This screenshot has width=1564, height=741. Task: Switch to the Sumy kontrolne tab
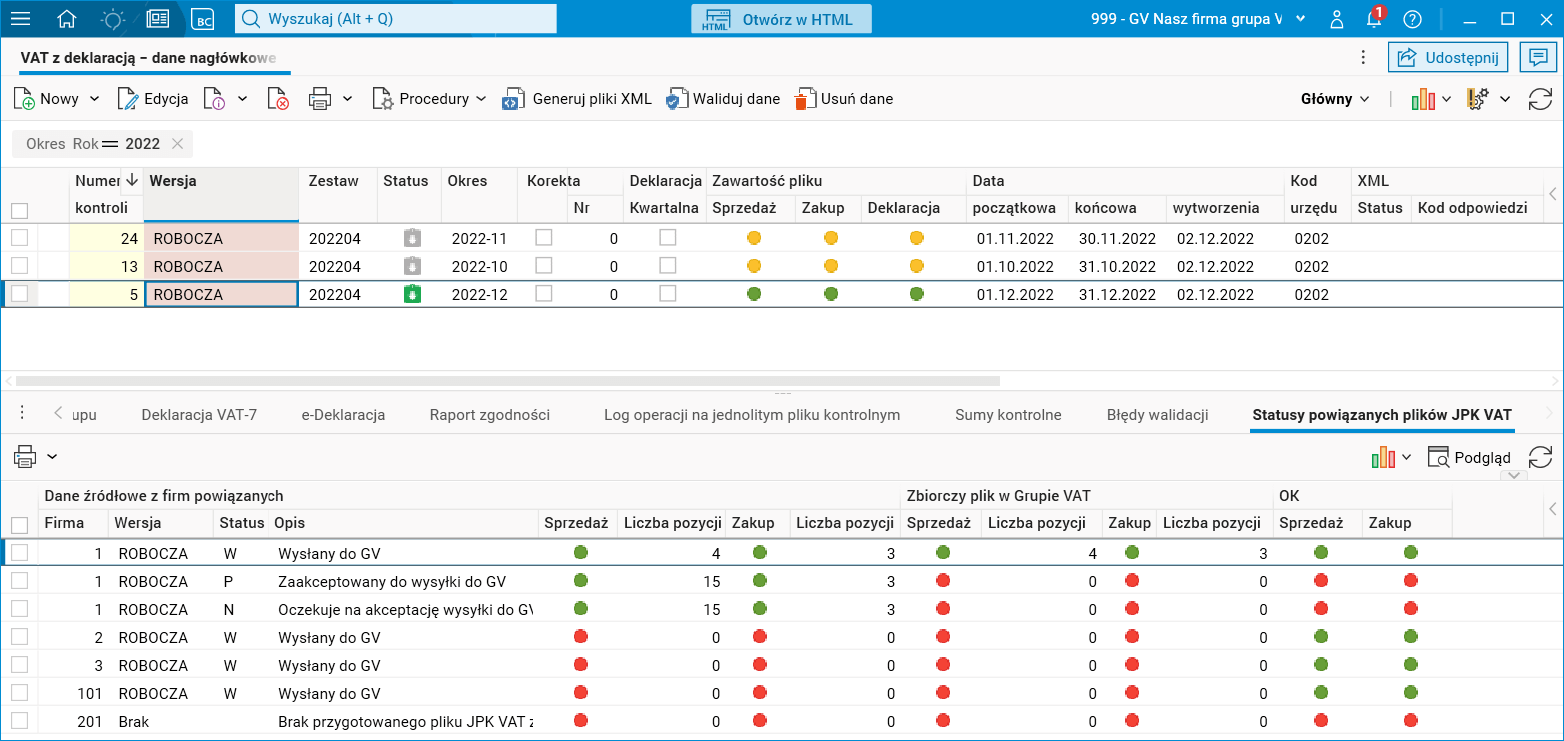[x=1008, y=415]
